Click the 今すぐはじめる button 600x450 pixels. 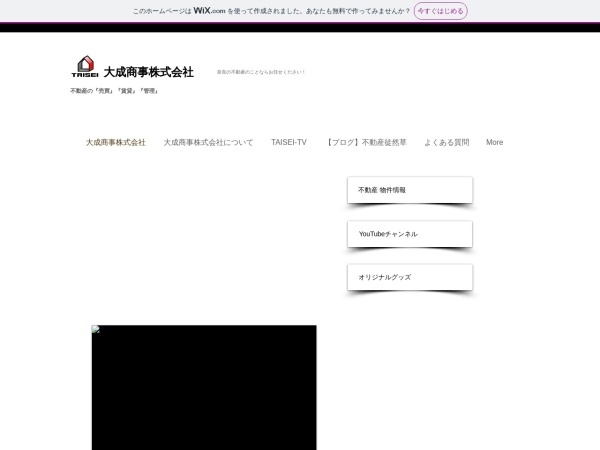pos(440,11)
